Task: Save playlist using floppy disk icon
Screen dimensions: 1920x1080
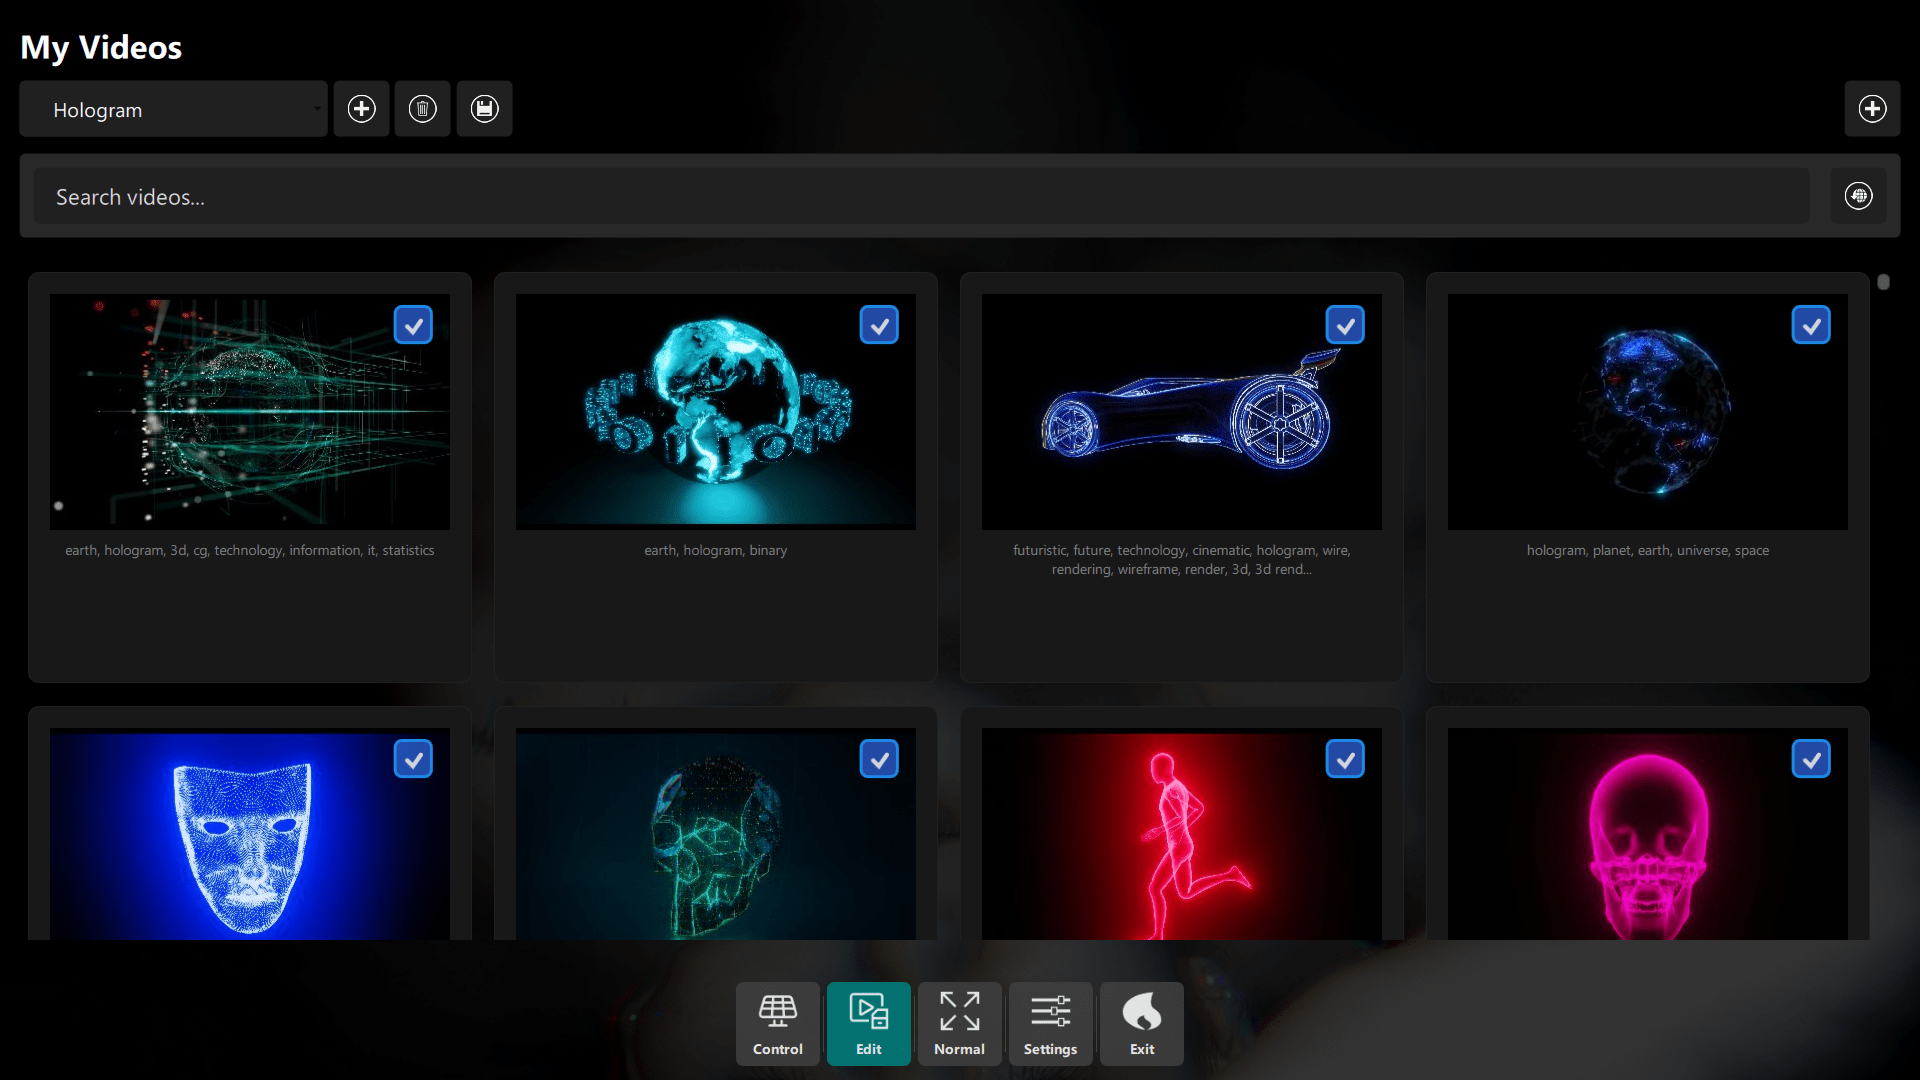Action: coord(484,109)
